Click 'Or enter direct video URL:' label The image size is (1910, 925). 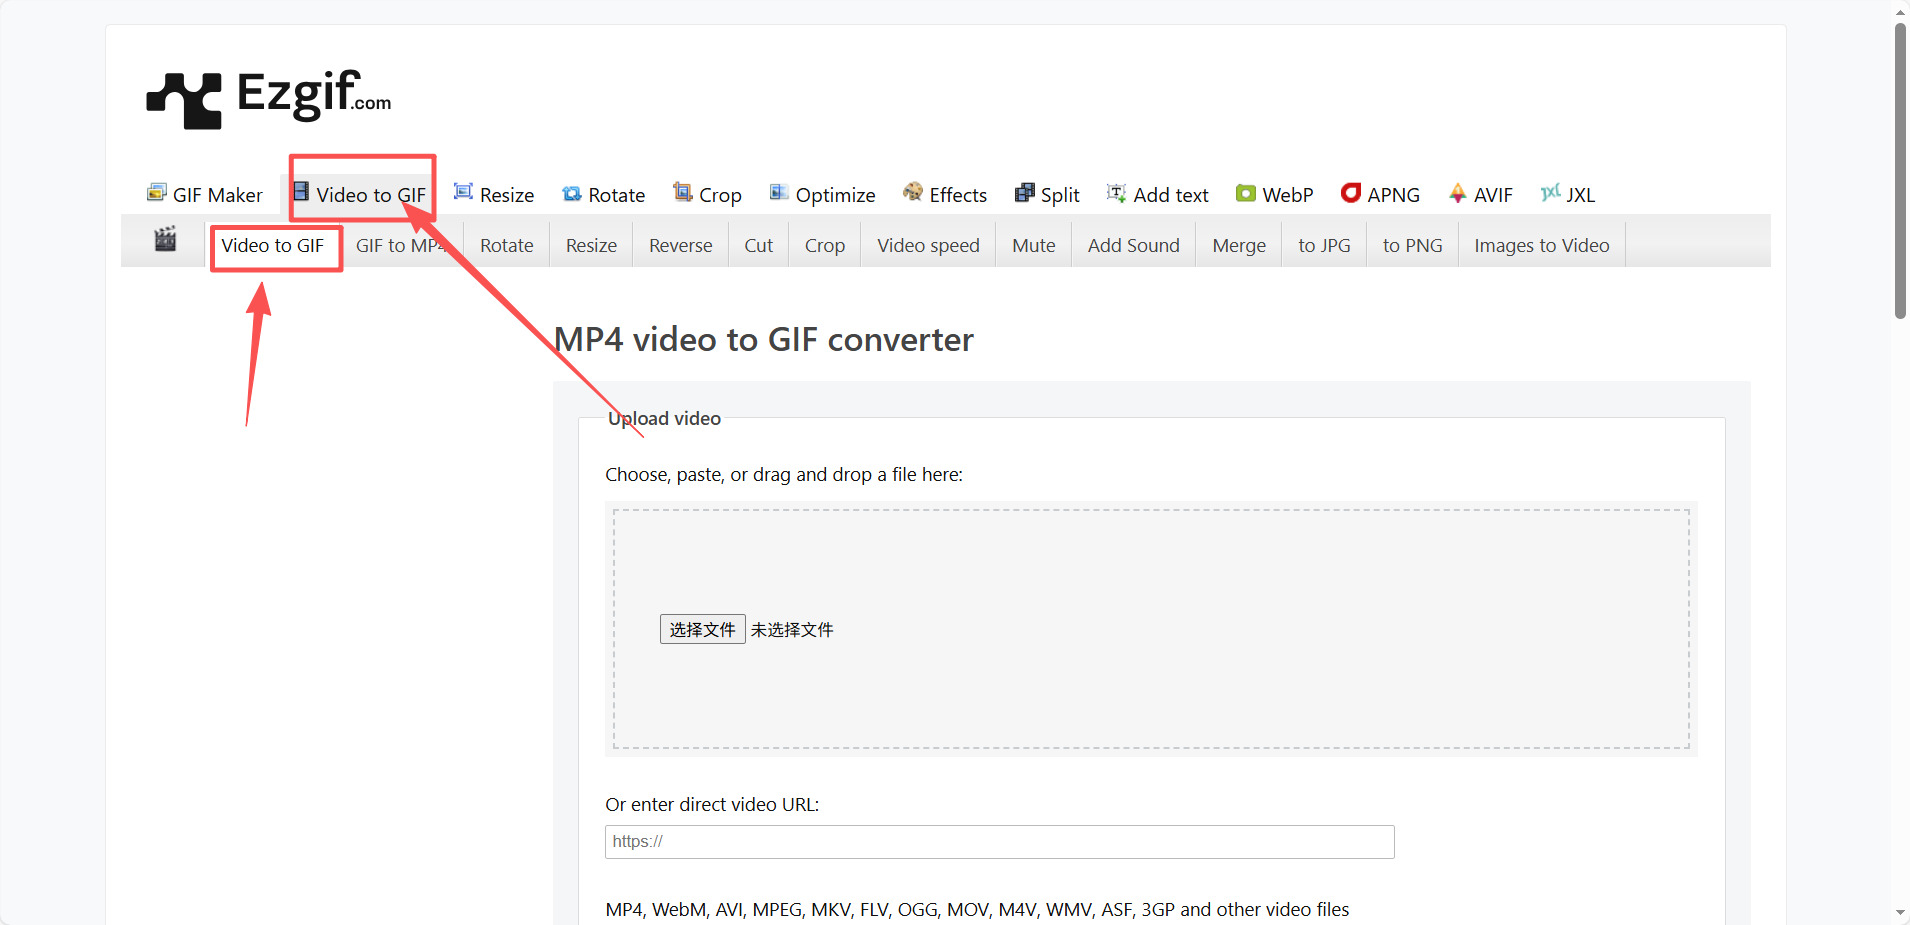[x=712, y=805]
